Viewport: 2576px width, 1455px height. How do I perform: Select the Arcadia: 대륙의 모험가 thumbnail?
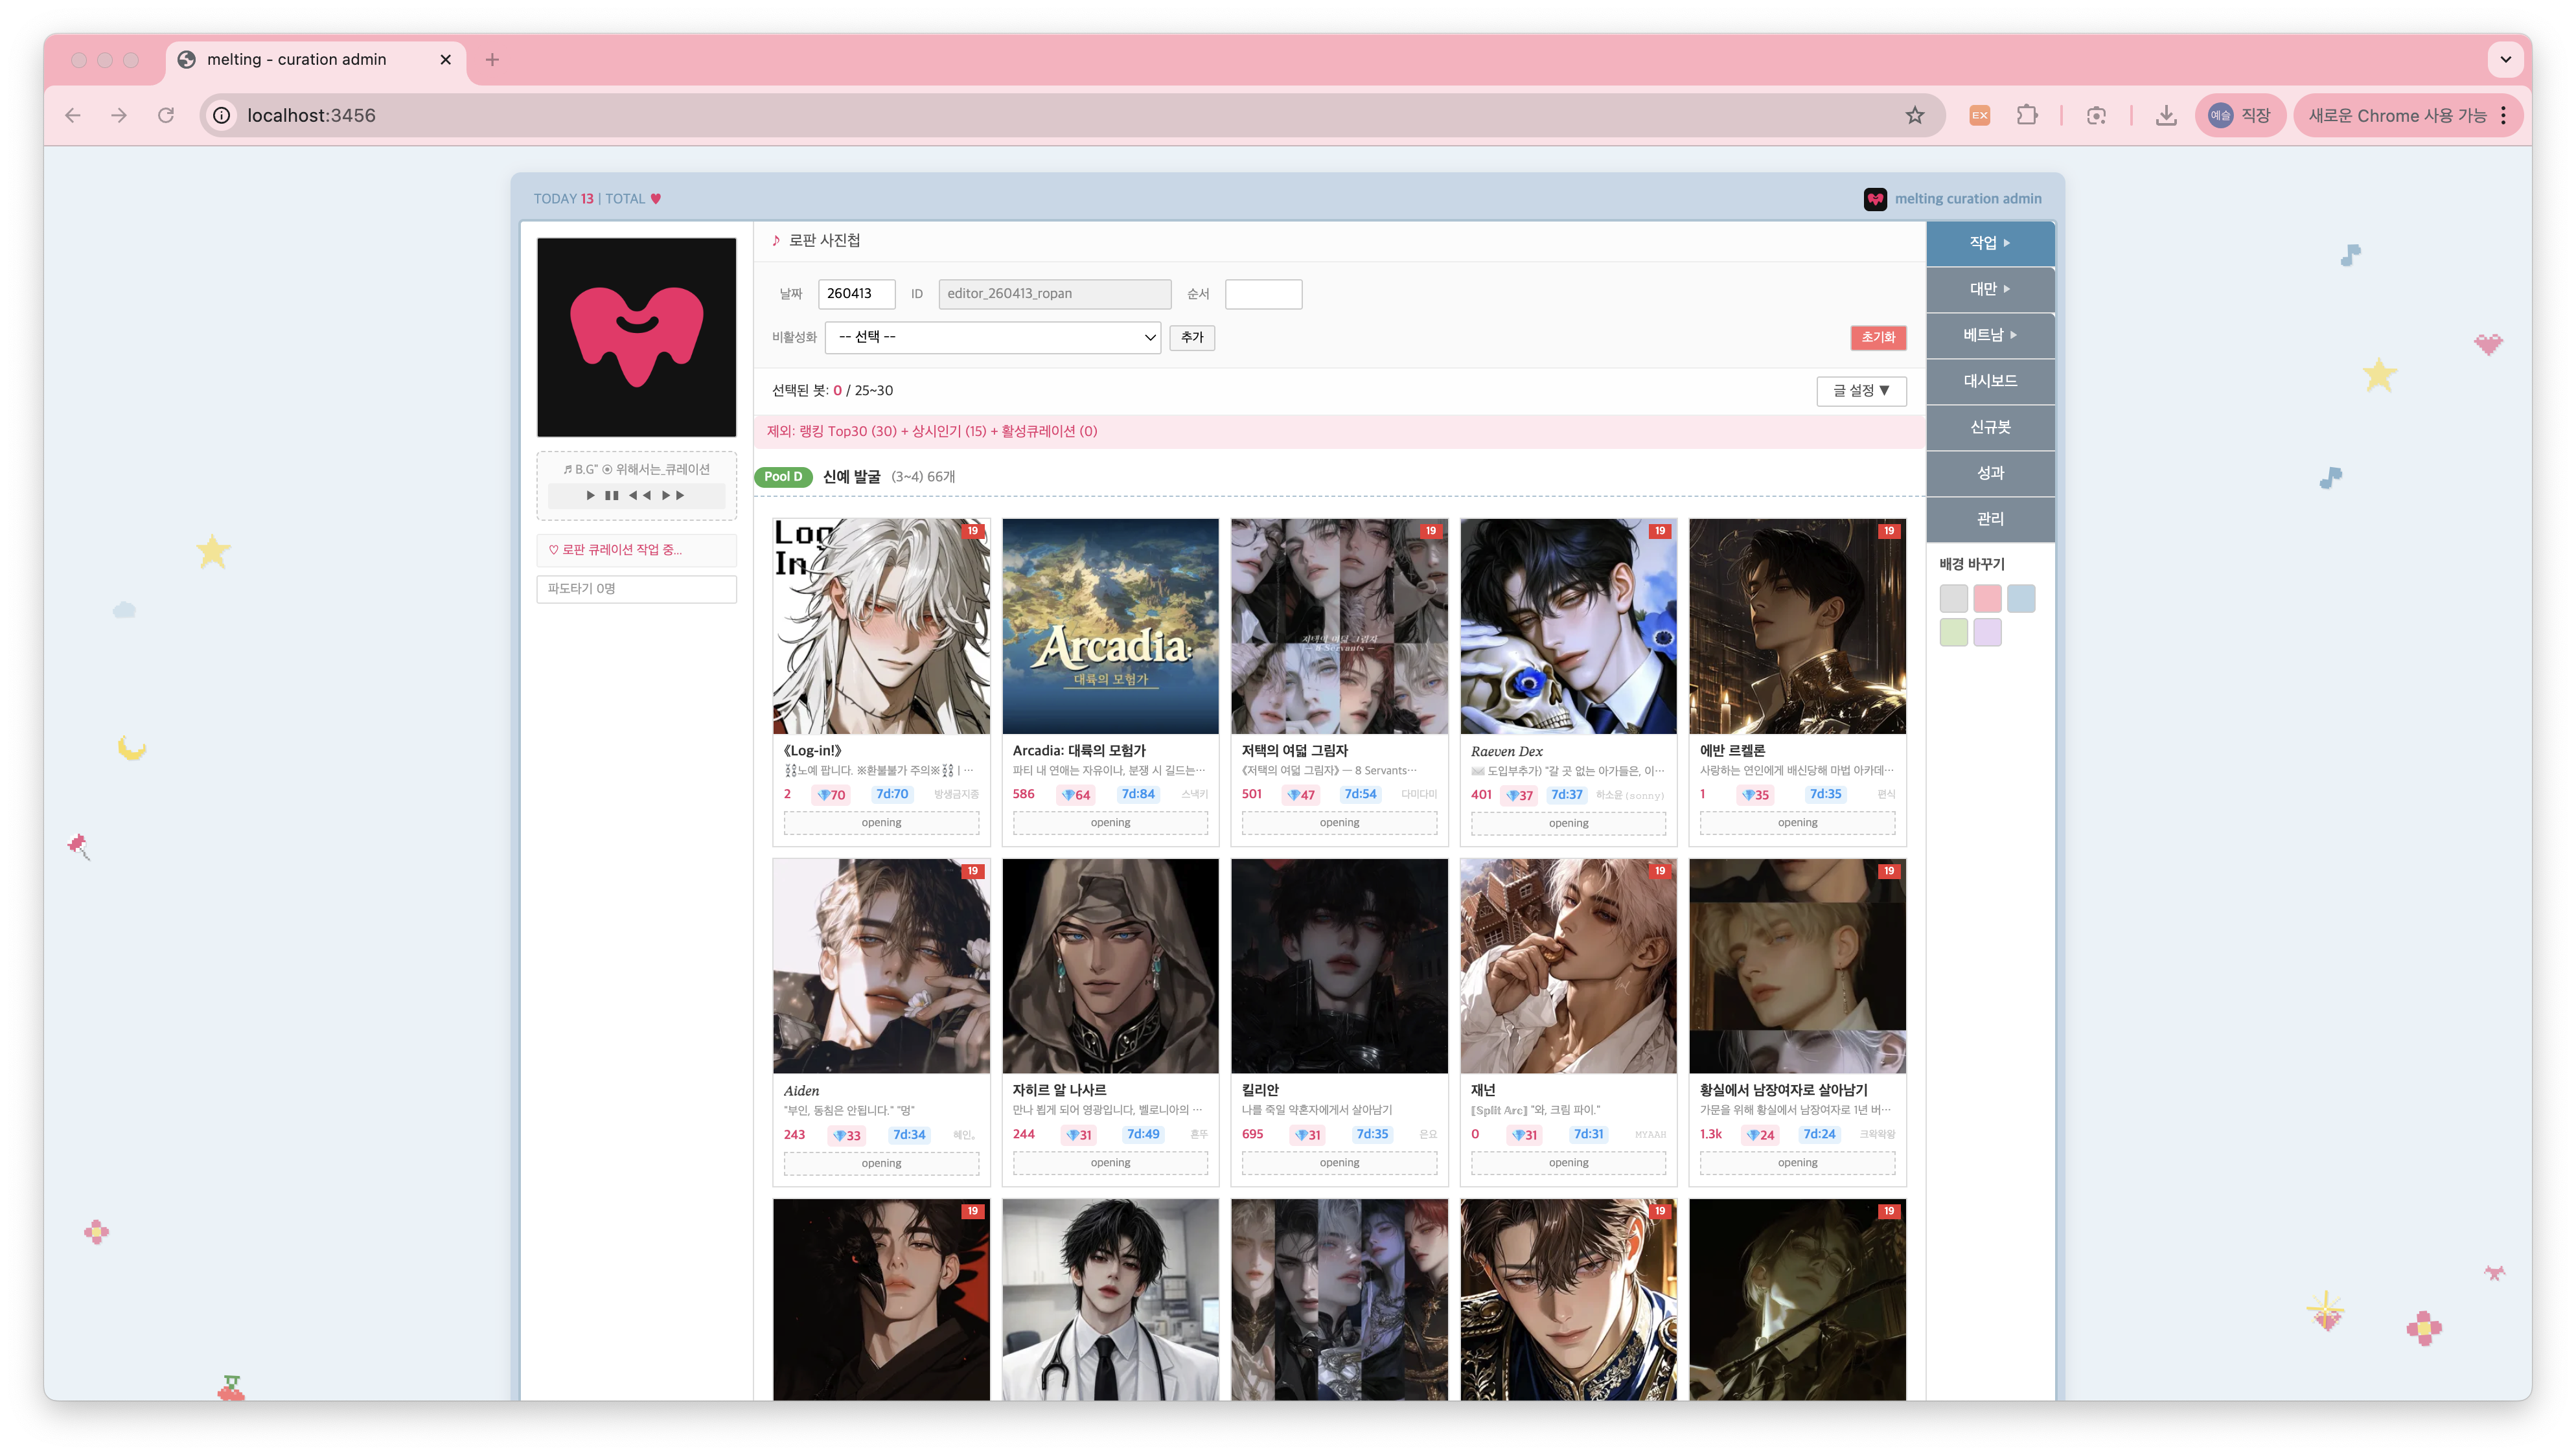[x=1110, y=626]
